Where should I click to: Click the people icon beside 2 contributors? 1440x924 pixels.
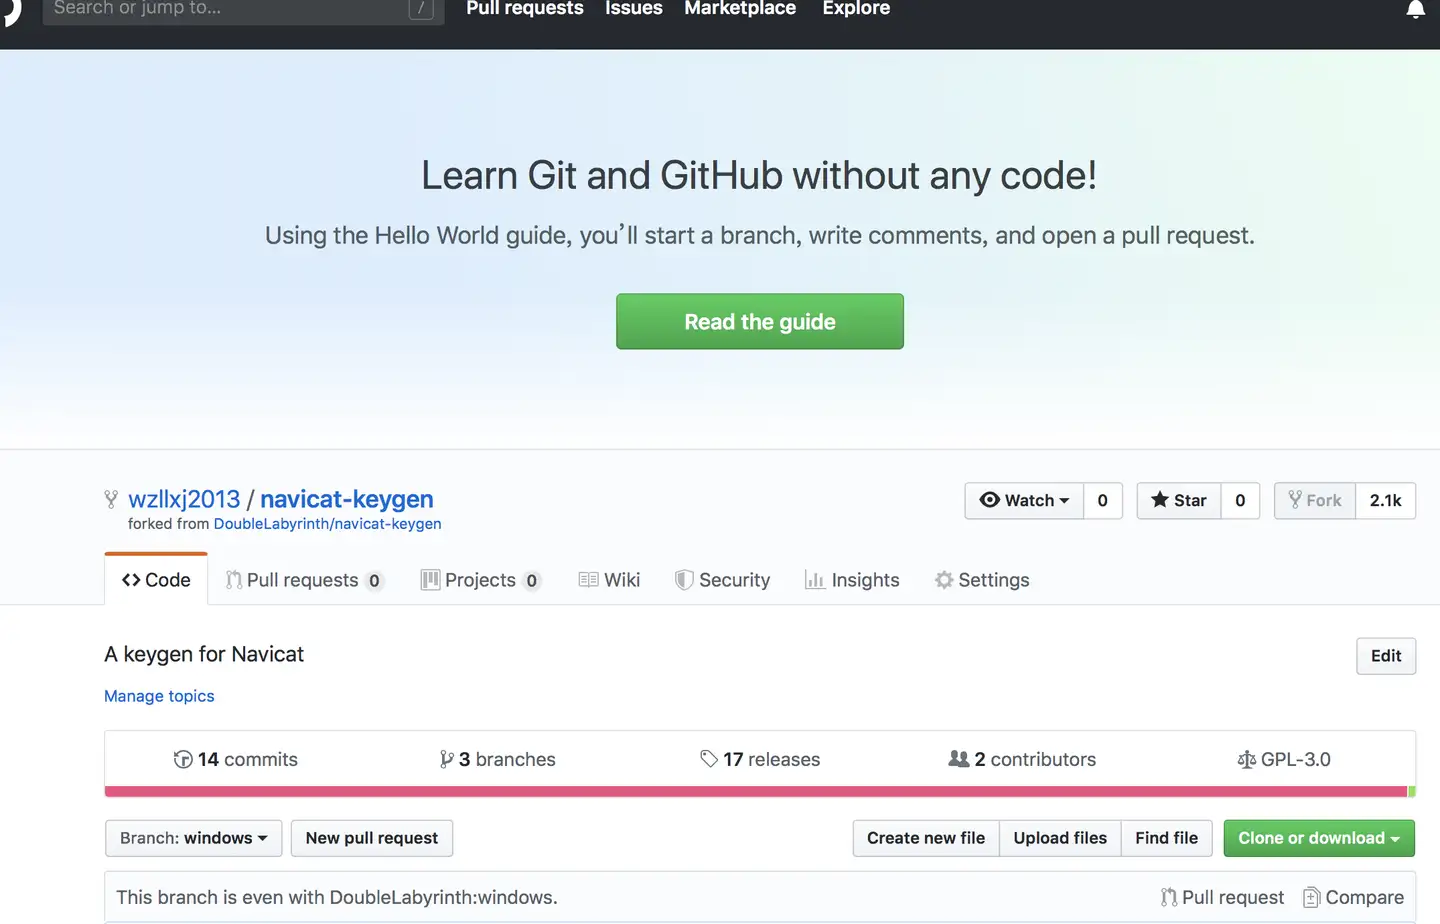958,759
